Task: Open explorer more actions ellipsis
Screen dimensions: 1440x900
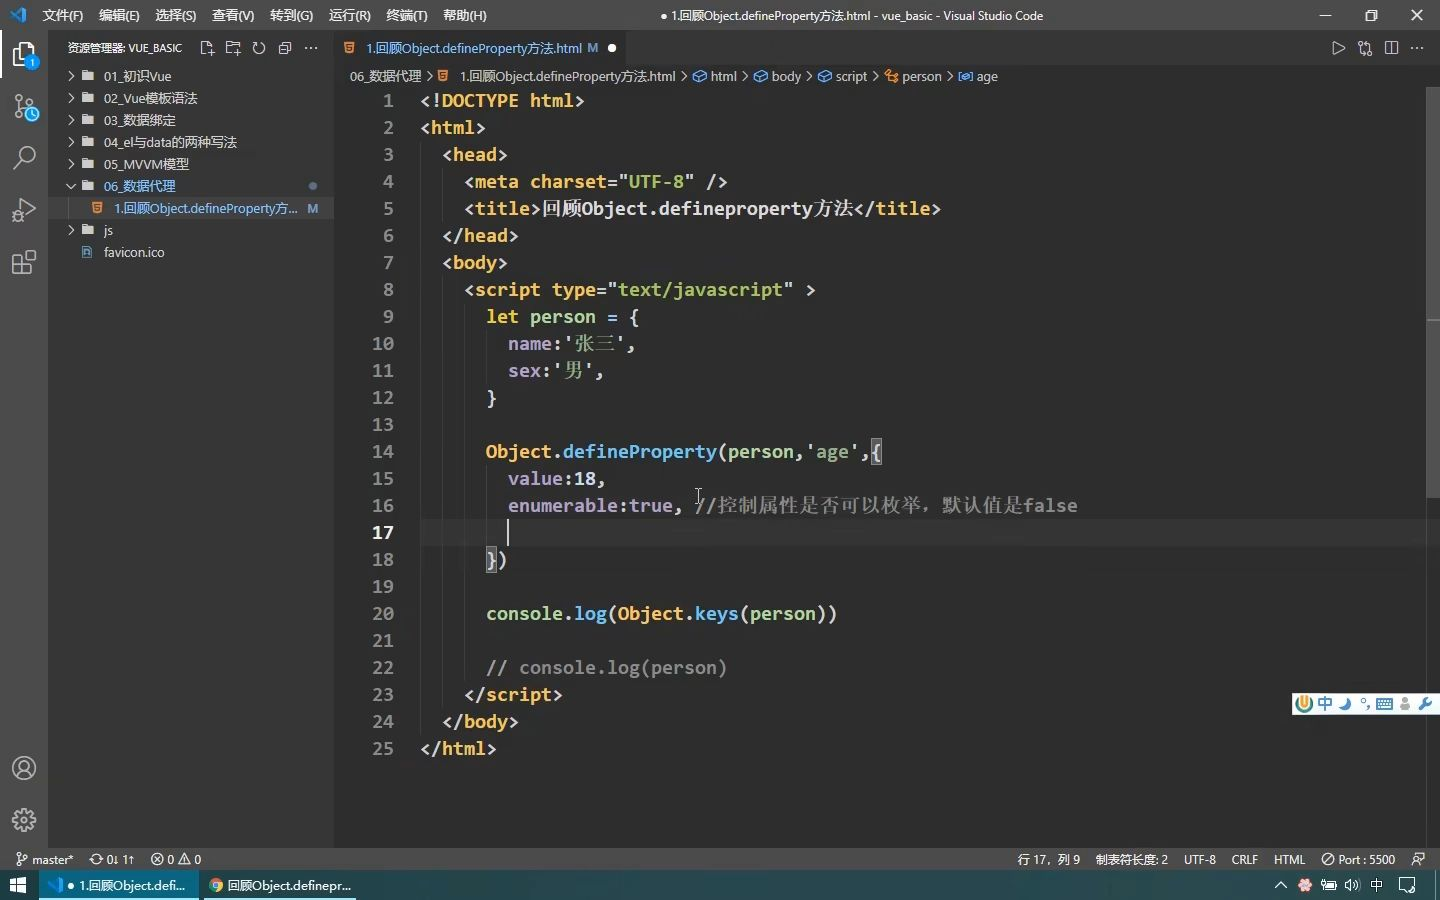Action: [x=311, y=48]
